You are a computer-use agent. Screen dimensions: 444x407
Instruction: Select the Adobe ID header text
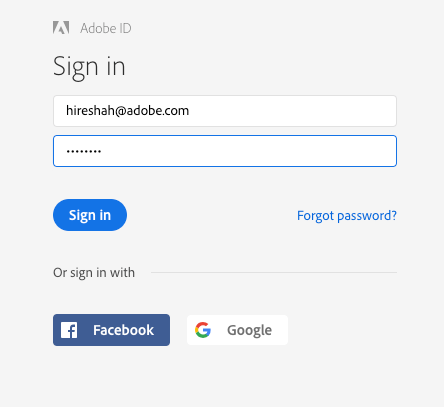pos(106,28)
